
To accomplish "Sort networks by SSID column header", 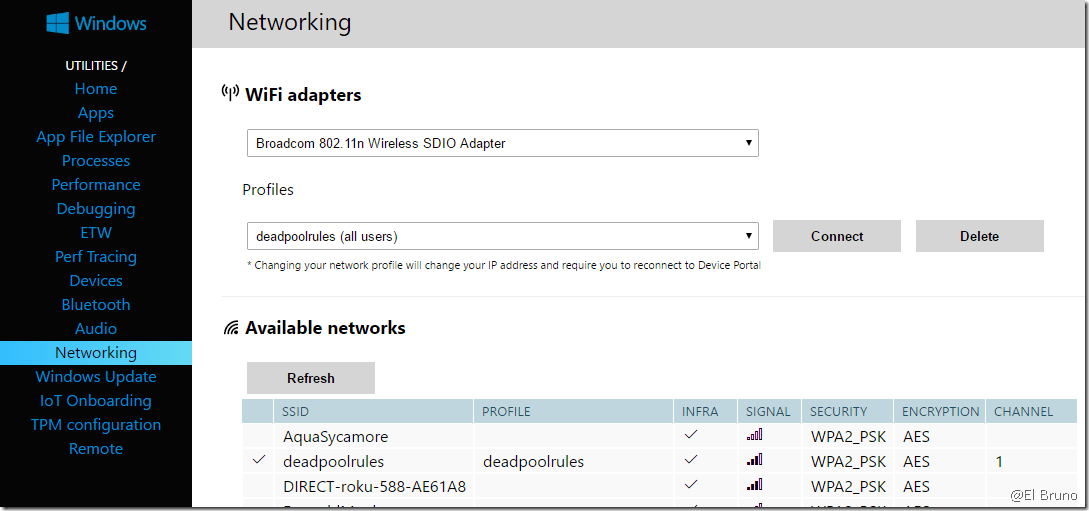I will tap(303, 411).
